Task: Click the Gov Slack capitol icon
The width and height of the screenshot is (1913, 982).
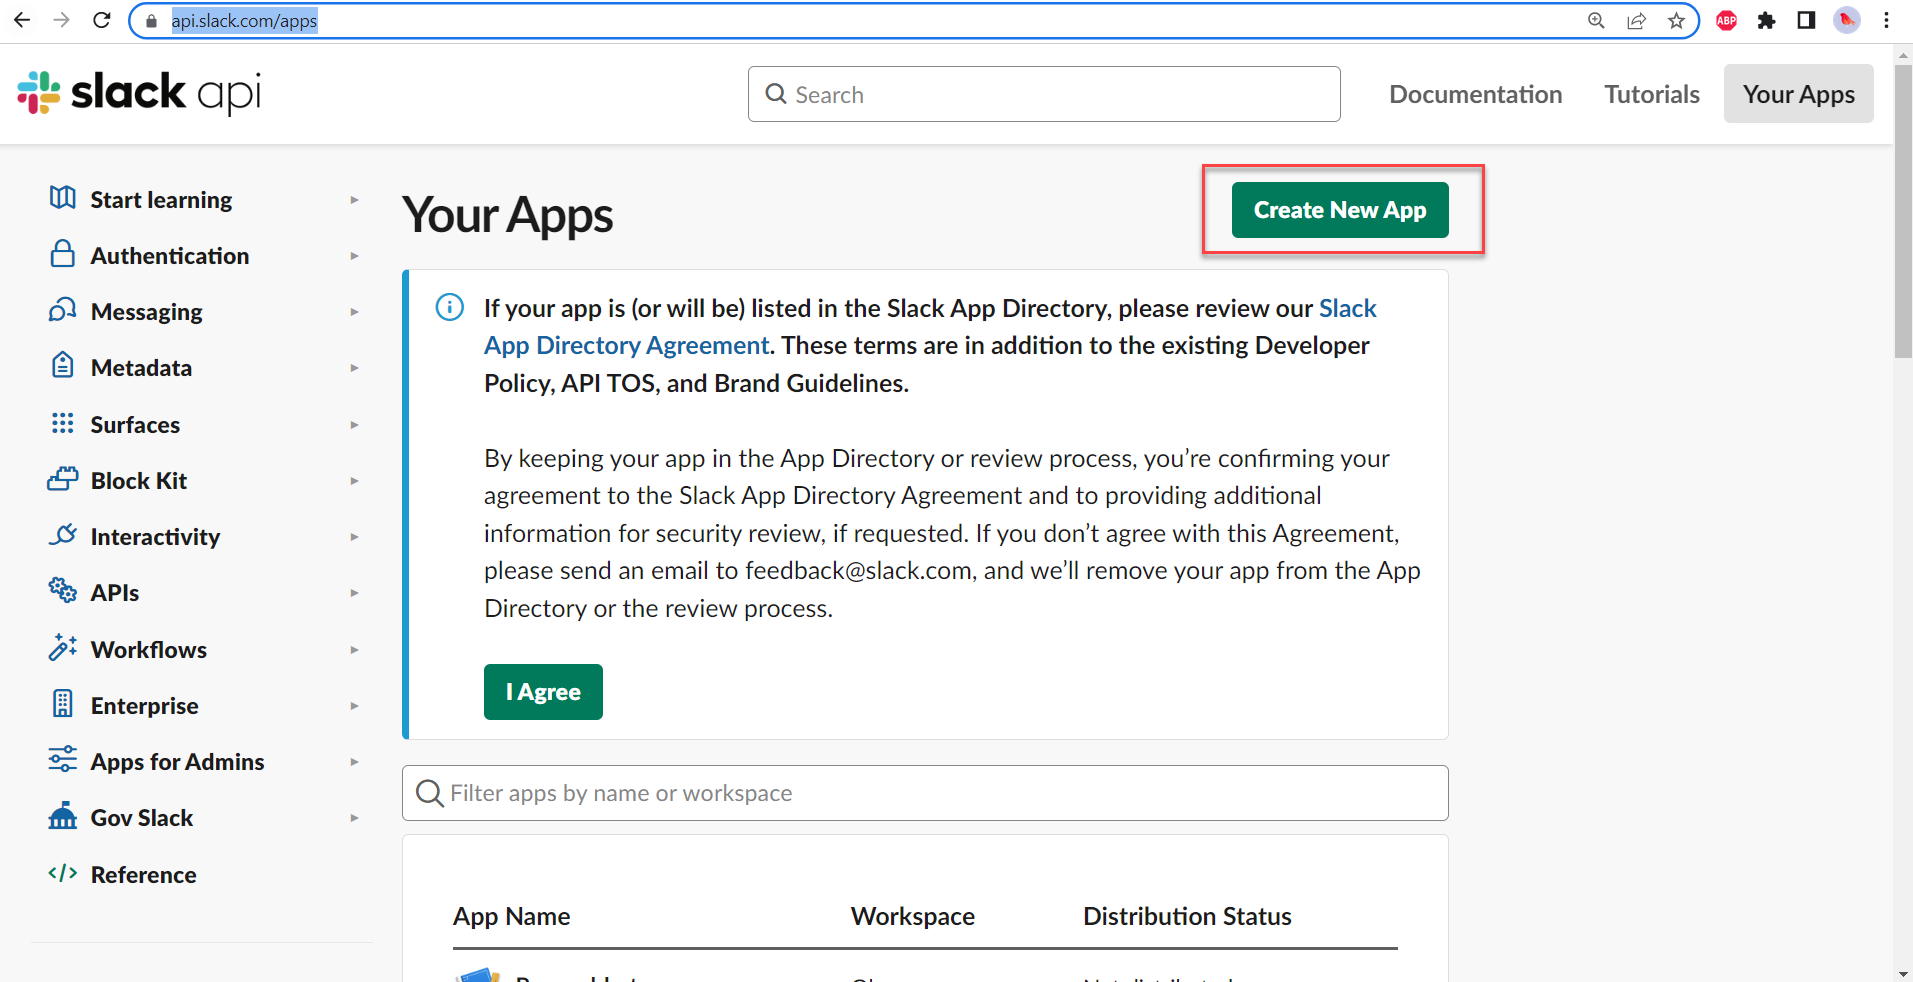Action: click(62, 816)
